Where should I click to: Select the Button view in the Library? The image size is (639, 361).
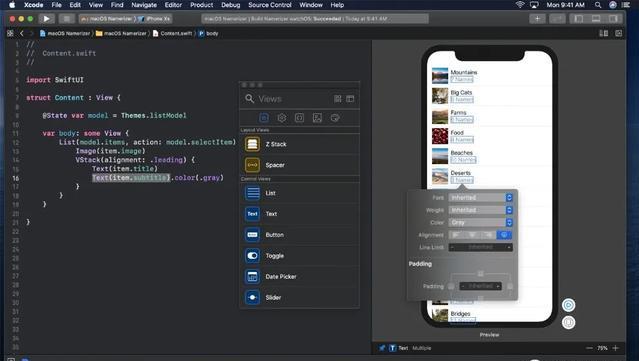pos(300,235)
